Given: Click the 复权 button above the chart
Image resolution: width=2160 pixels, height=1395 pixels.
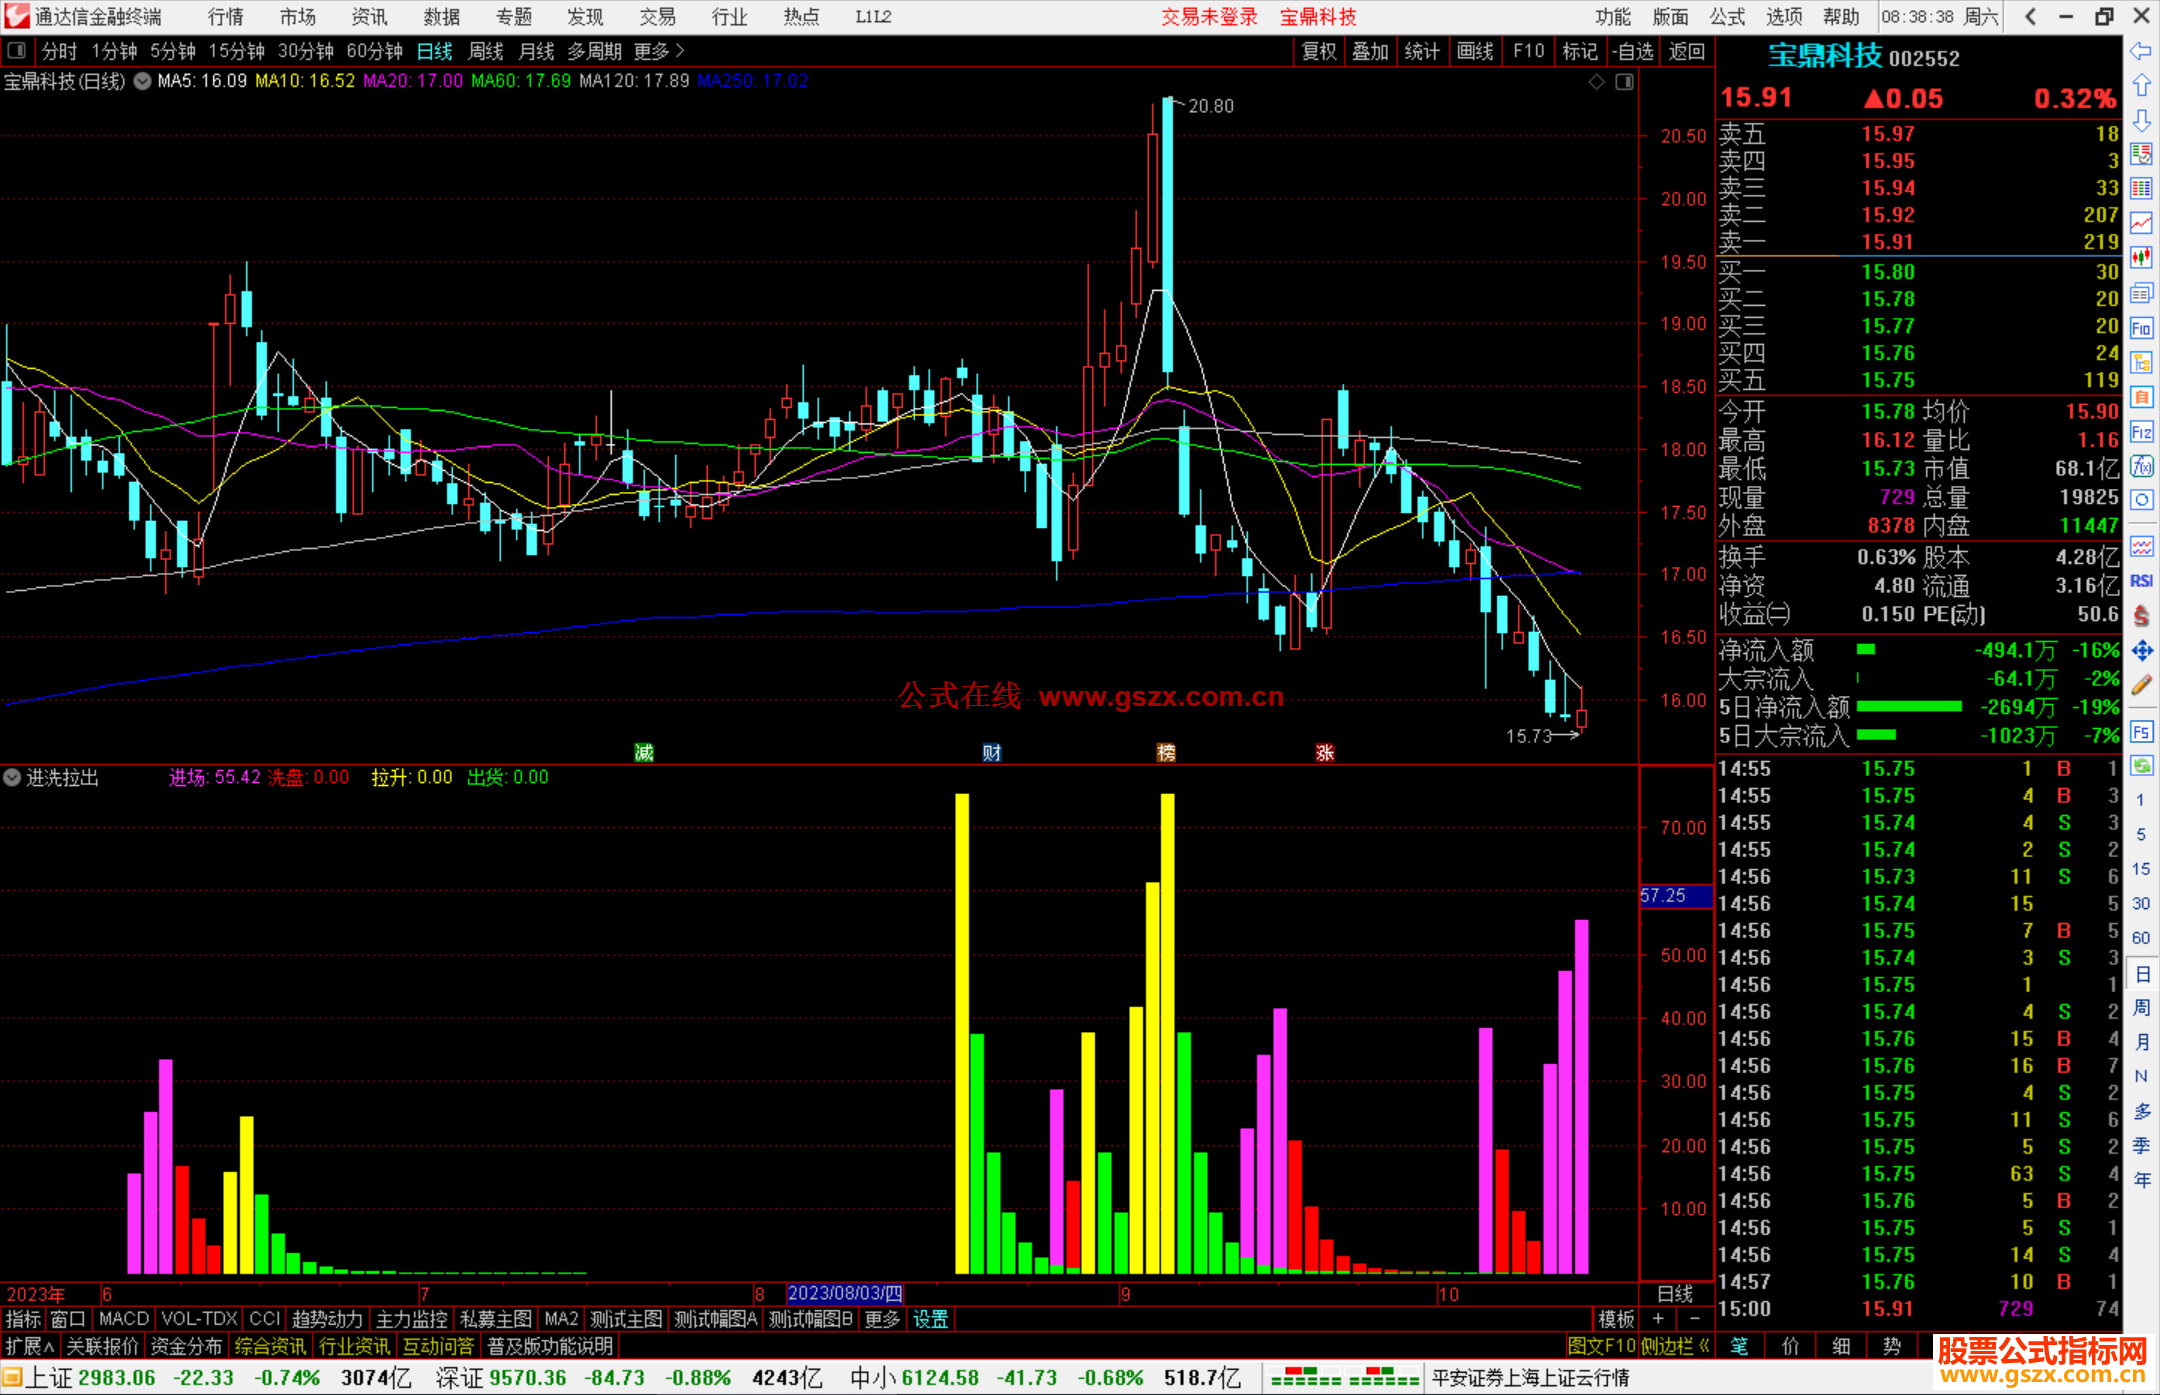Looking at the screenshot, I should coord(1318,50).
